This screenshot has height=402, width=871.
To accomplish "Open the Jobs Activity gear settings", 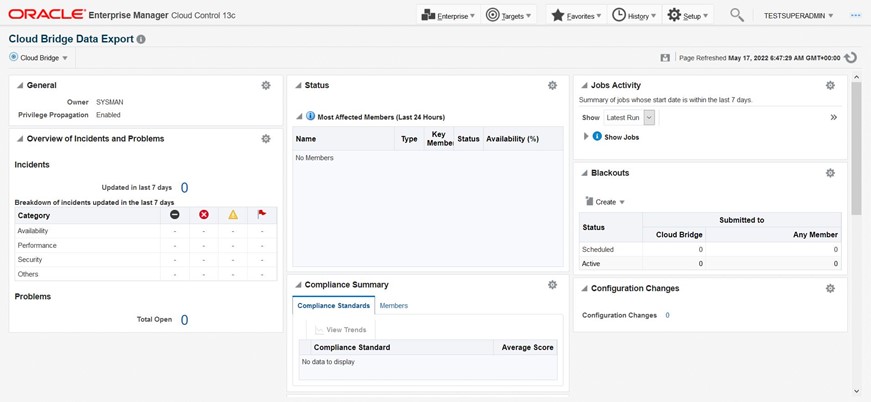I will click(830, 86).
